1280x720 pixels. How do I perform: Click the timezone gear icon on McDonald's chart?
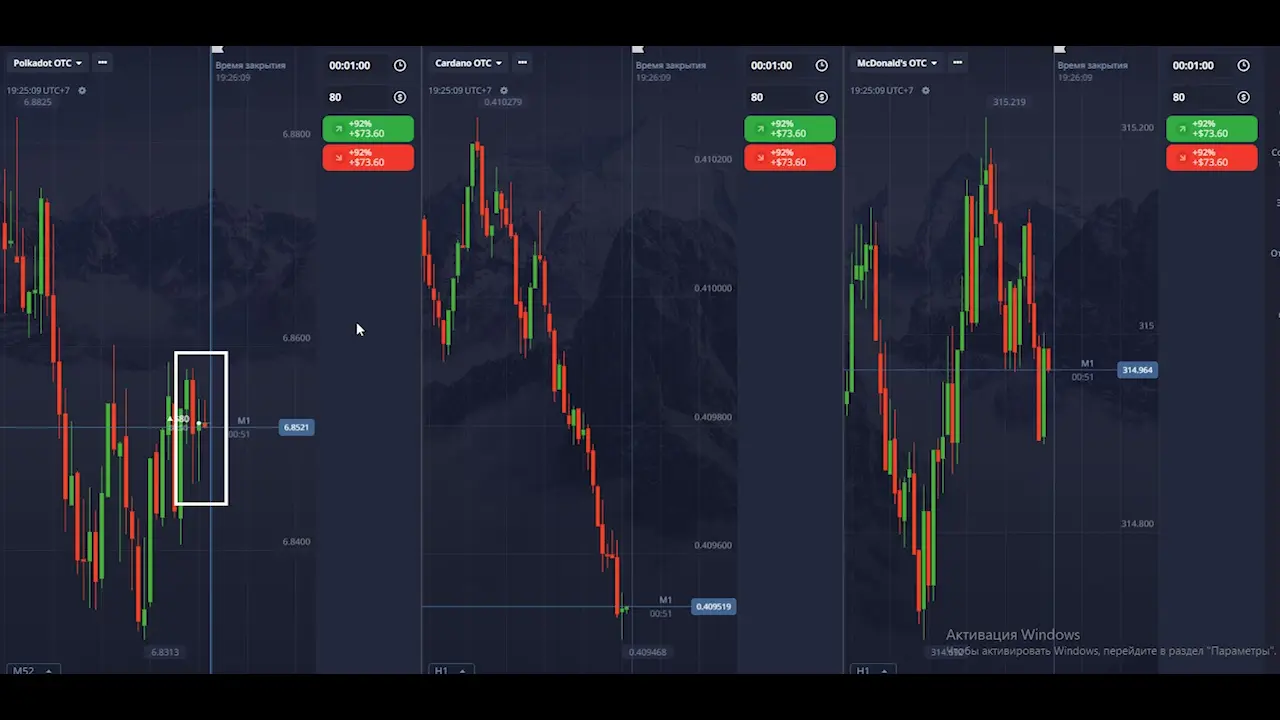pos(925,91)
